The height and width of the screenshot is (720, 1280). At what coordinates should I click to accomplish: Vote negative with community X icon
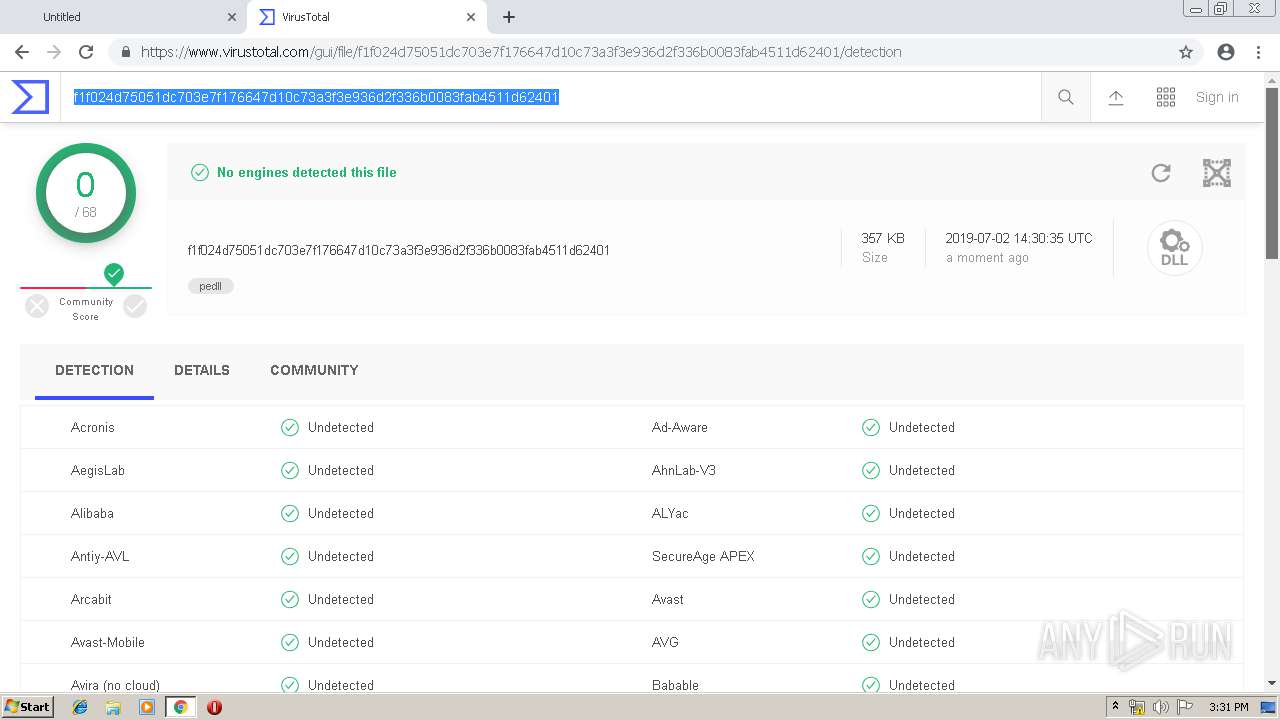pos(37,306)
